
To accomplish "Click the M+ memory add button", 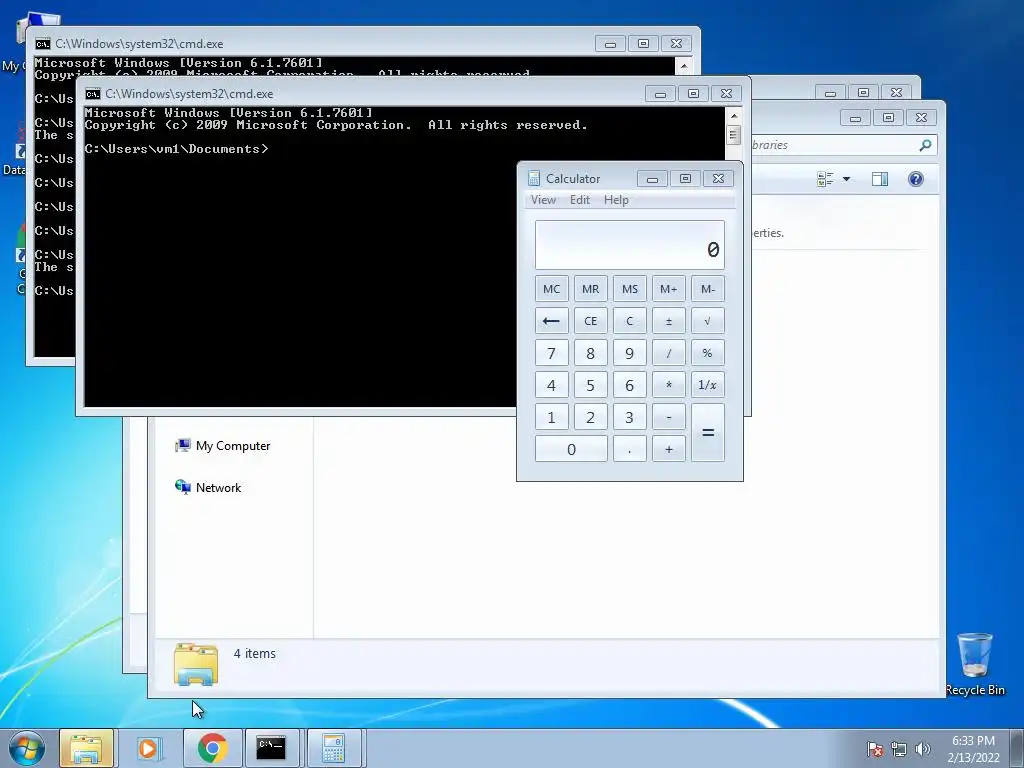I will click(x=669, y=289).
